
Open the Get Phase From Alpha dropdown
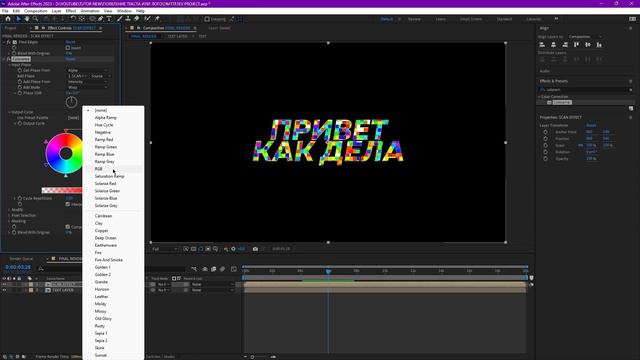[87, 70]
